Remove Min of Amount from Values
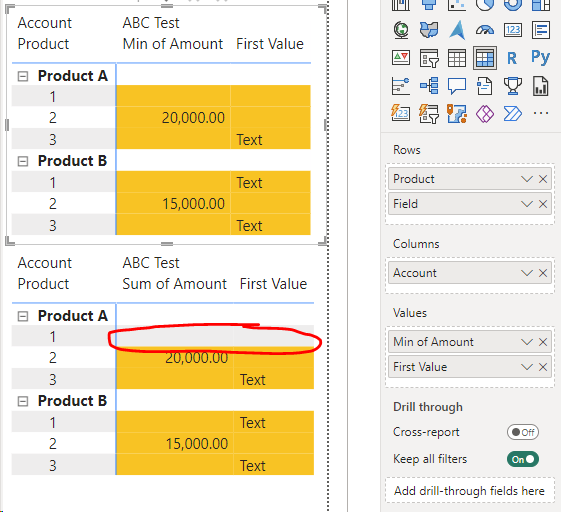Viewport: 561px width, 512px height. click(543, 342)
